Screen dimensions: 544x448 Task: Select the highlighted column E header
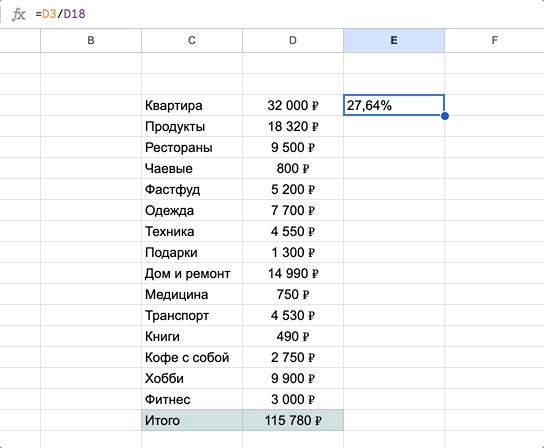pyautogui.click(x=394, y=41)
